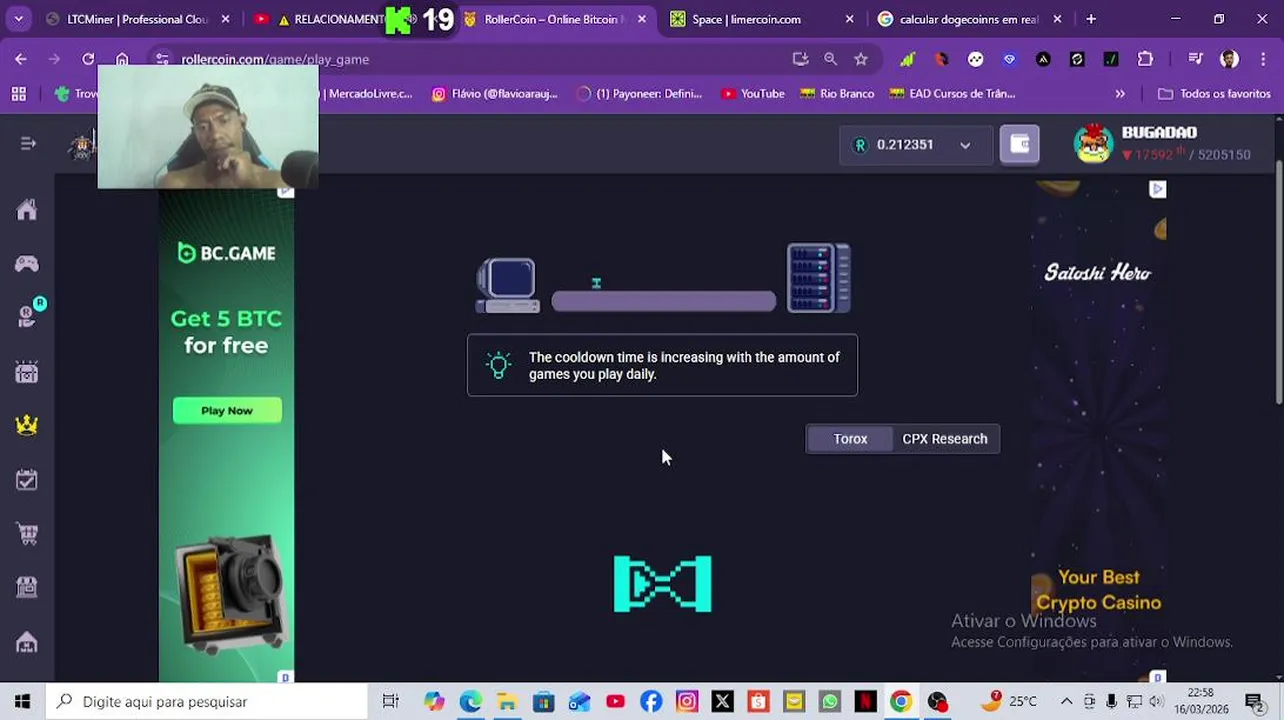Open the Chrome profile avatar
Image resolution: width=1284 pixels, height=720 pixels.
[x=1230, y=59]
